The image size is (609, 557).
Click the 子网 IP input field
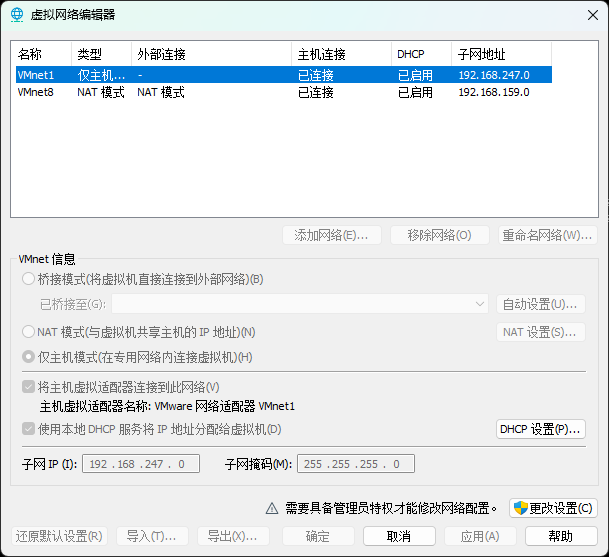[x=142, y=464]
